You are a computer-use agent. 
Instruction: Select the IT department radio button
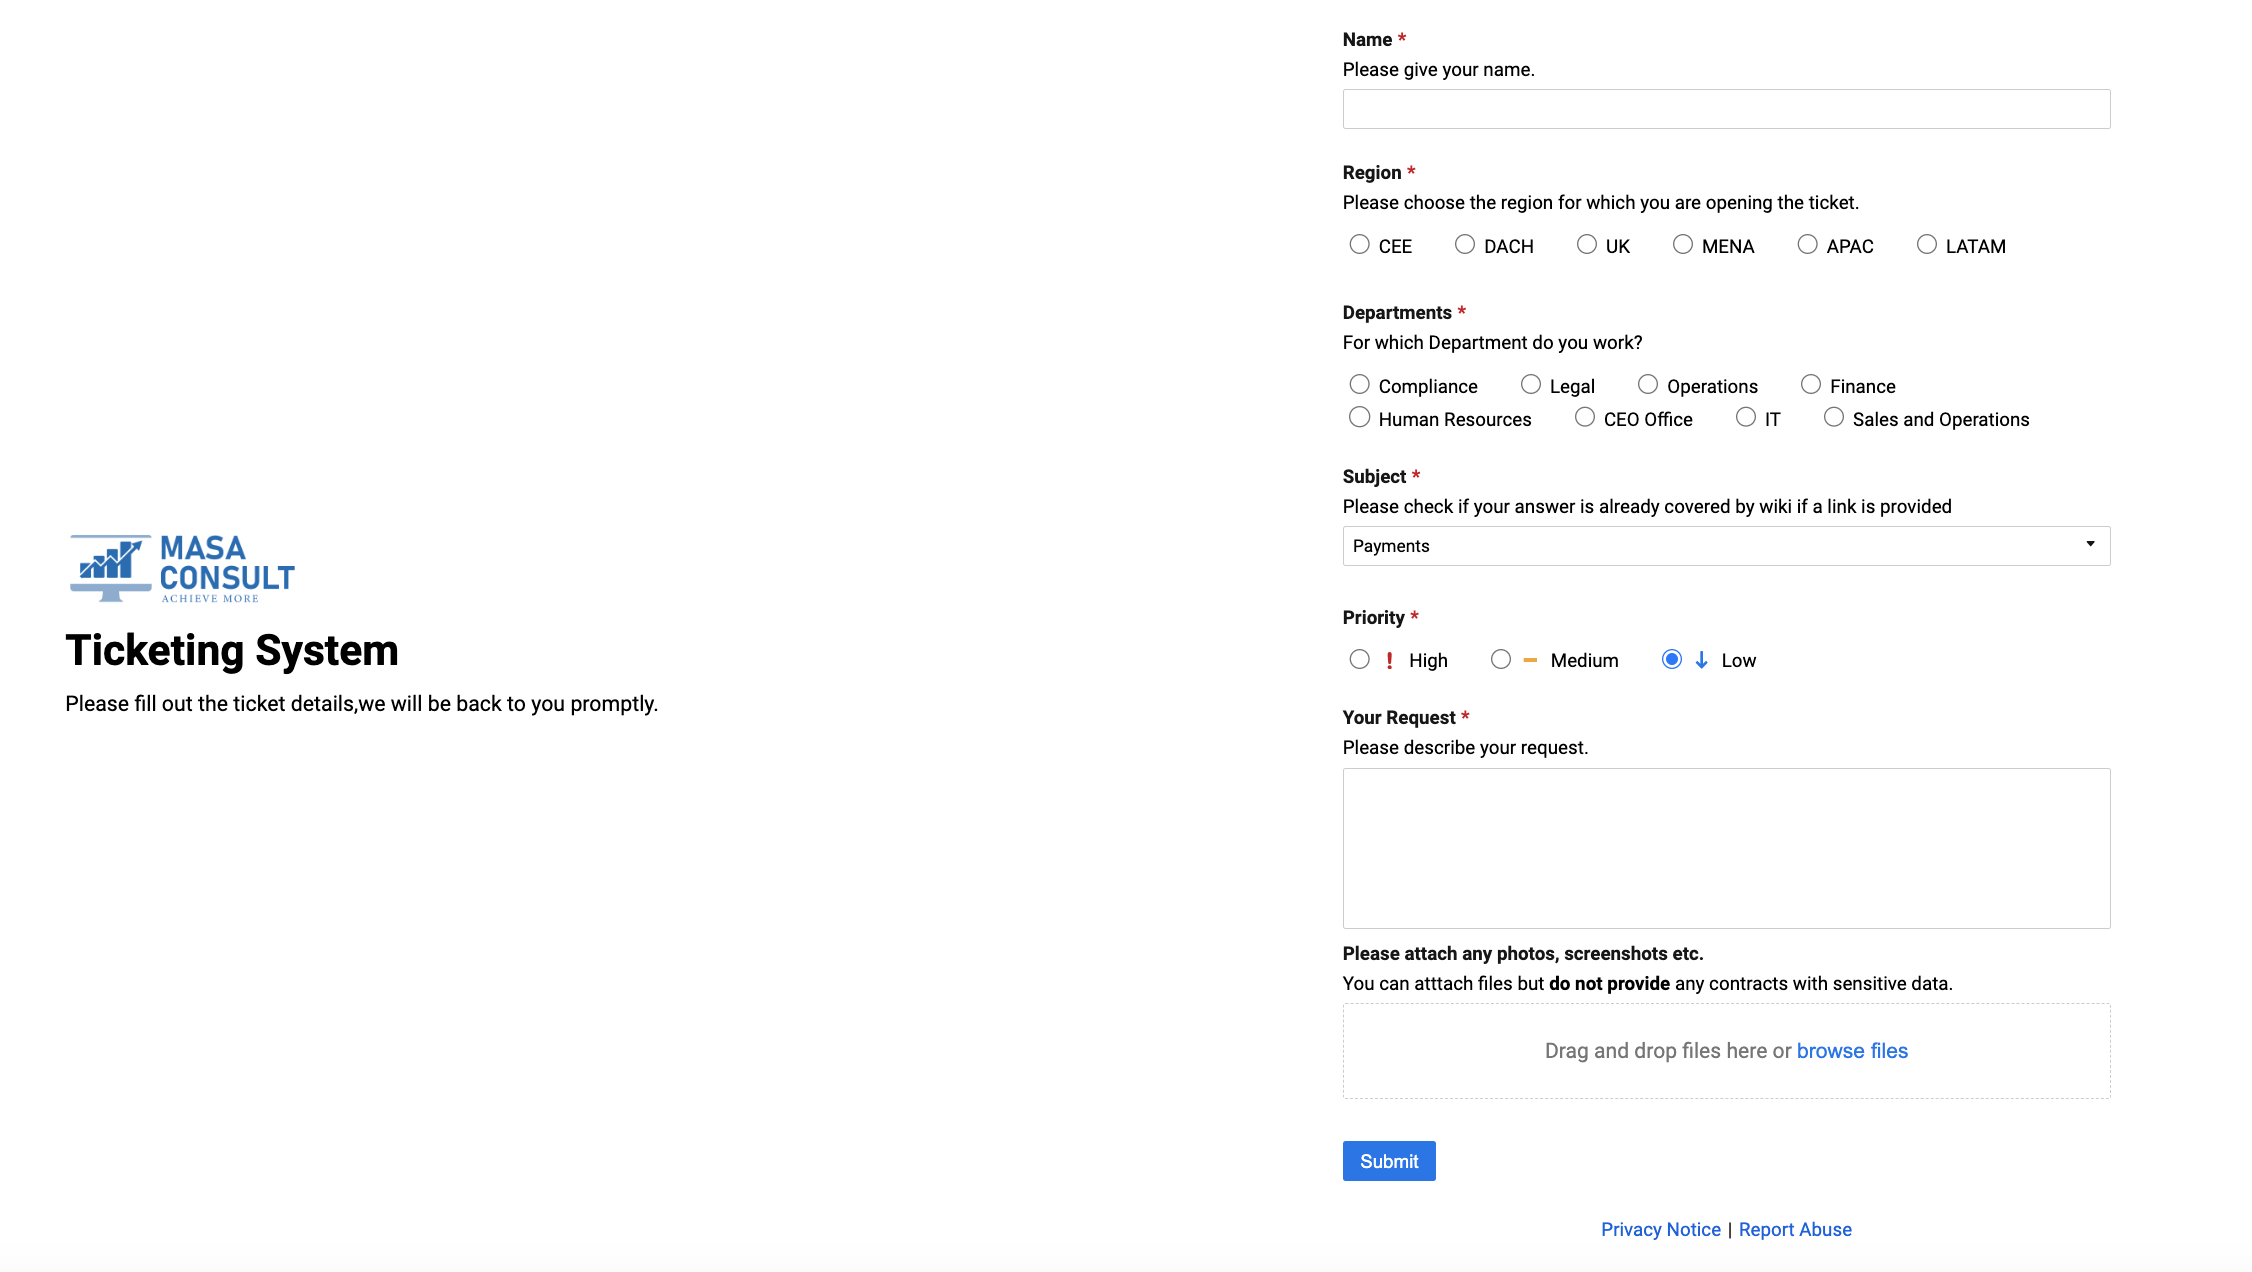[1743, 418]
